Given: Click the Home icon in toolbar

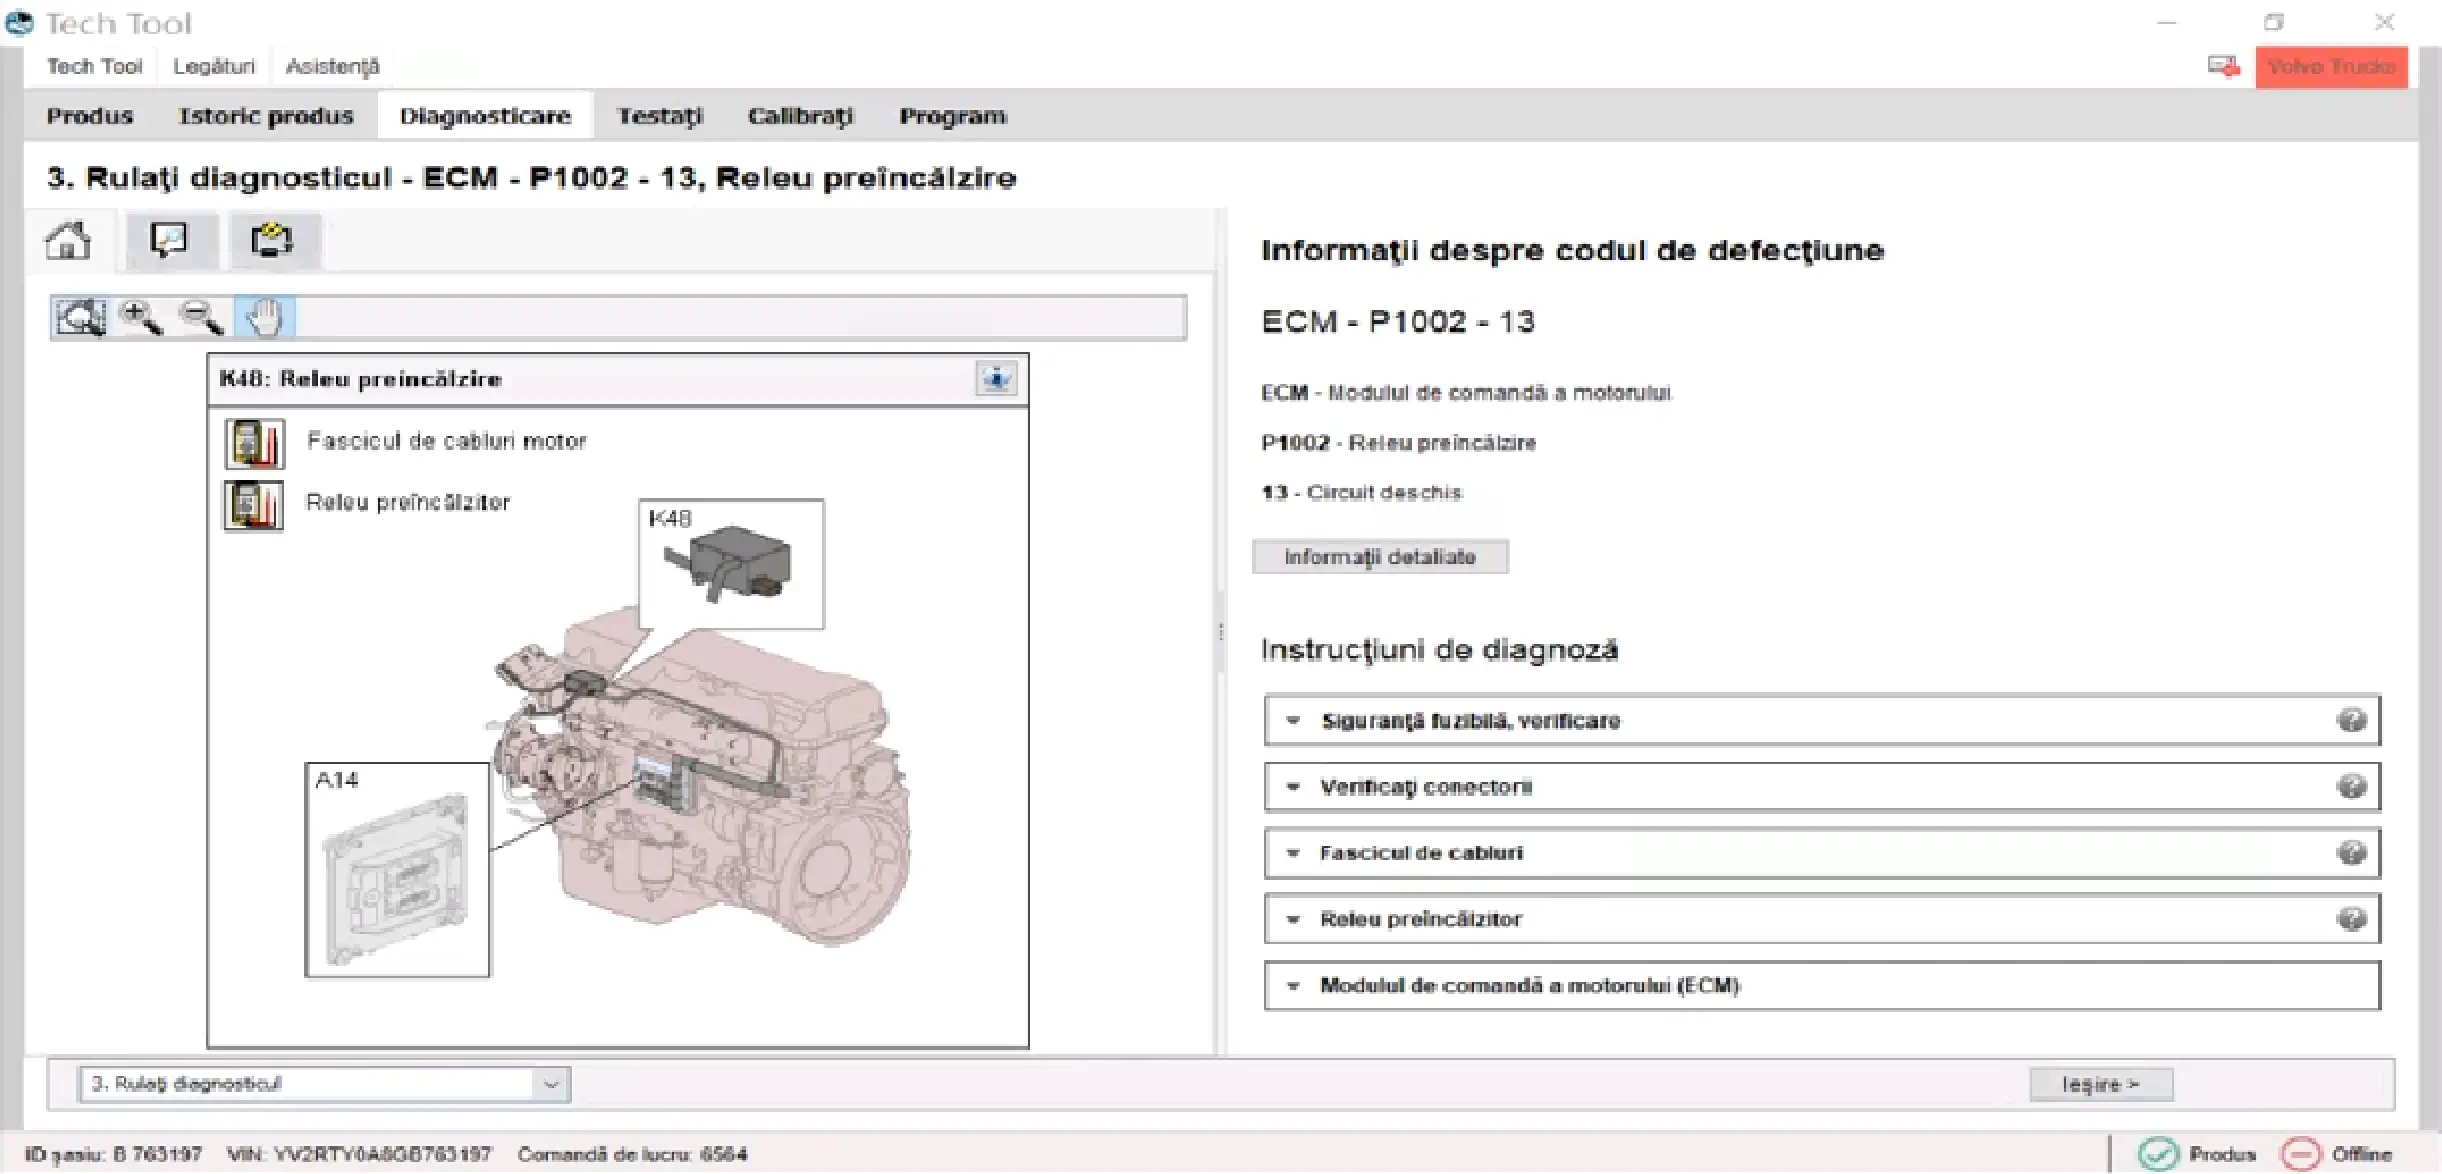Looking at the screenshot, I should point(68,241).
